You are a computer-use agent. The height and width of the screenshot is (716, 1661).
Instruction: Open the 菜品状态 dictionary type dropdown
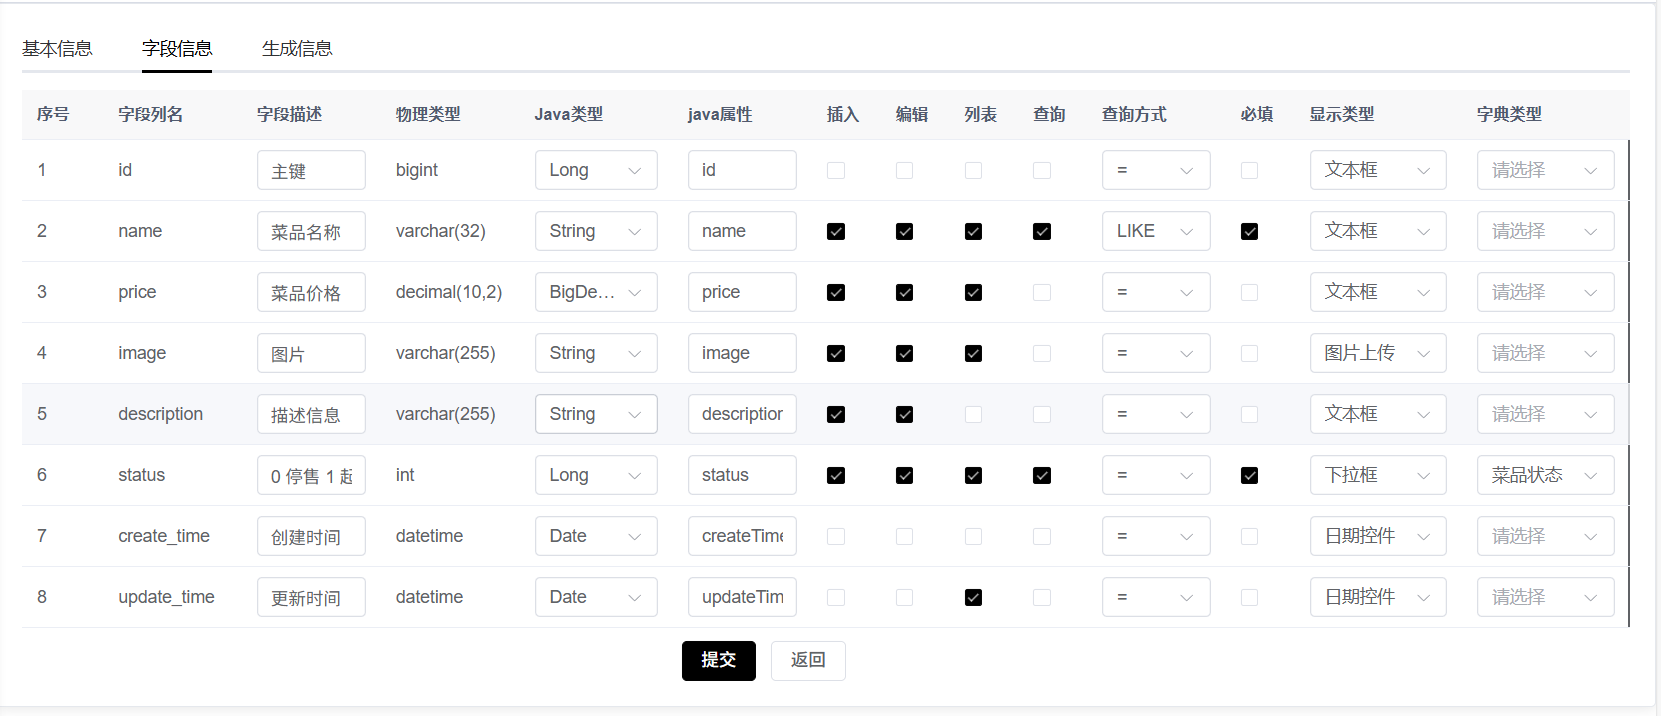pyautogui.click(x=1544, y=476)
